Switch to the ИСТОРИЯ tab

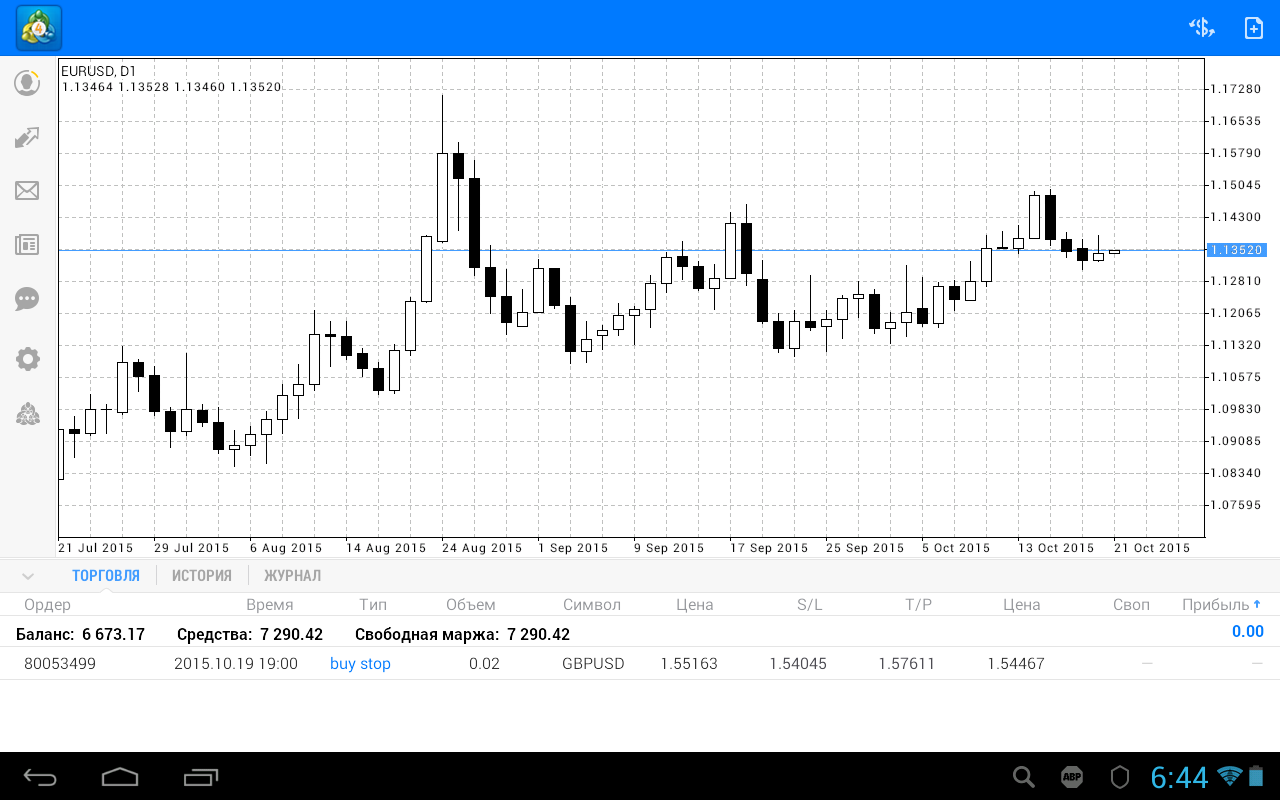(202, 576)
